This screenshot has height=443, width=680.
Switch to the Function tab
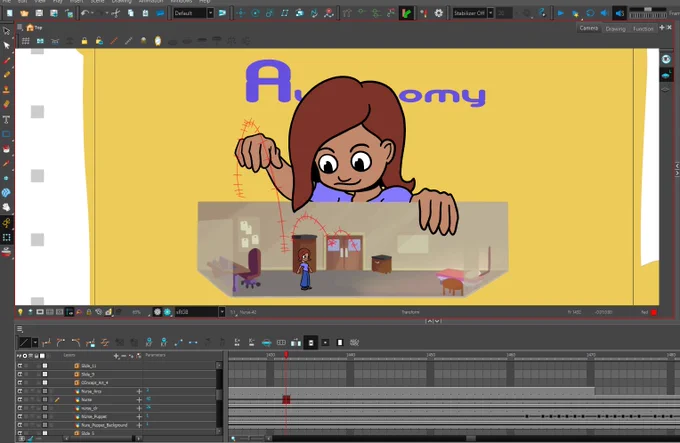643,29
